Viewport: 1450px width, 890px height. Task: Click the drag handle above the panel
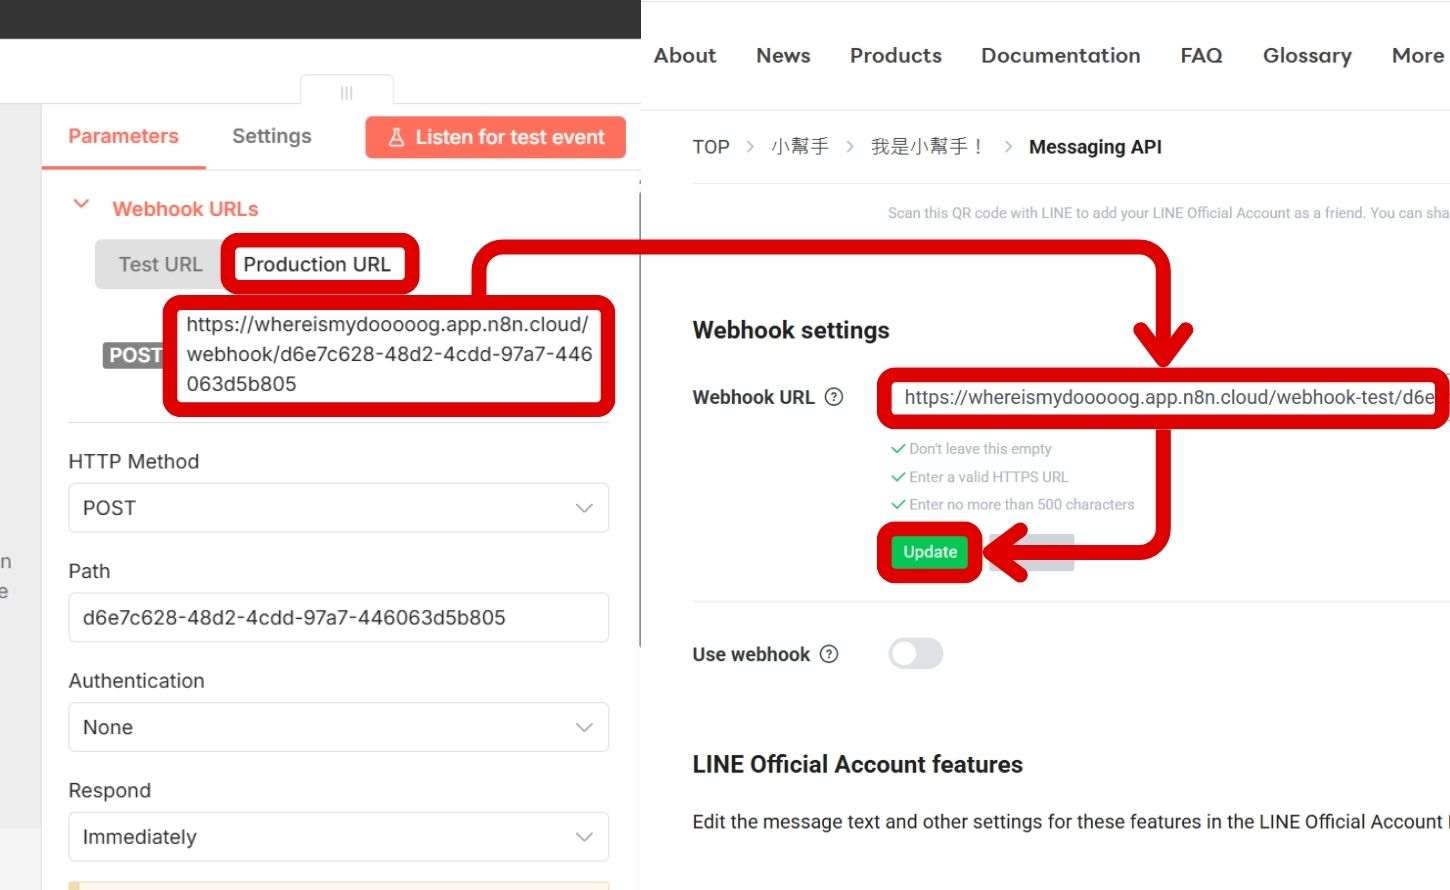click(346, 93)
